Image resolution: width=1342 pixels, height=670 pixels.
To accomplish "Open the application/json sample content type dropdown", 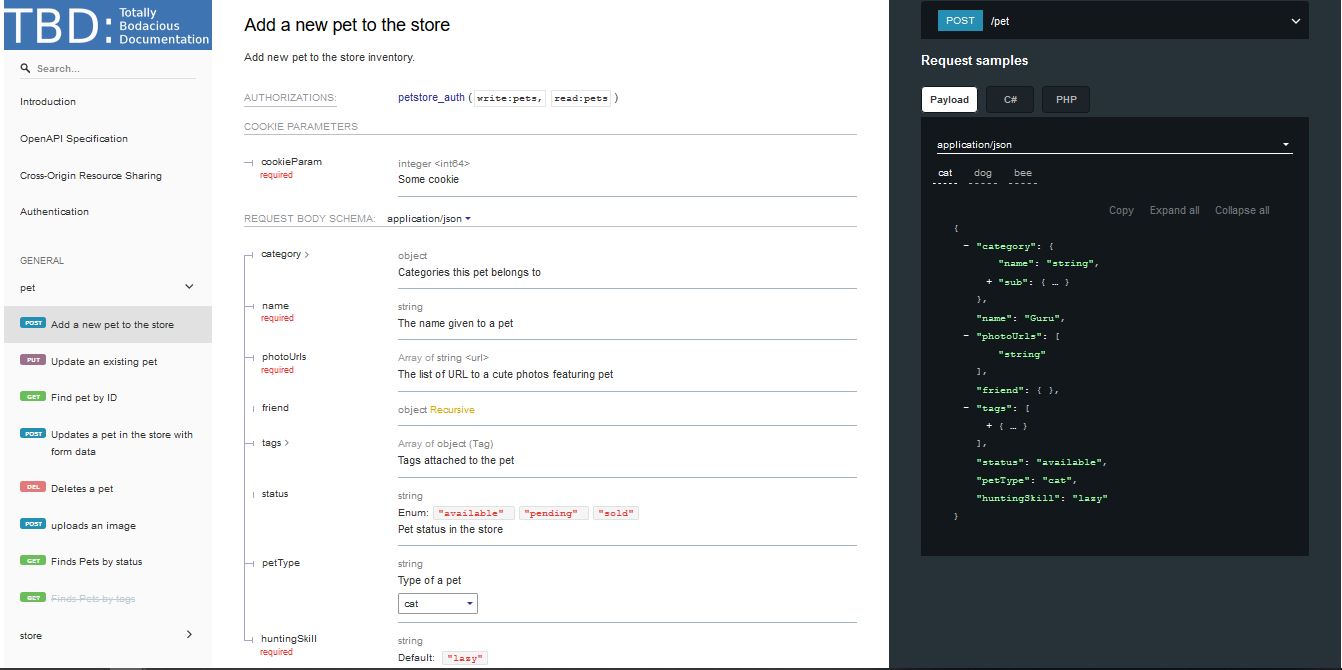I will click(x=1112, y=145).
